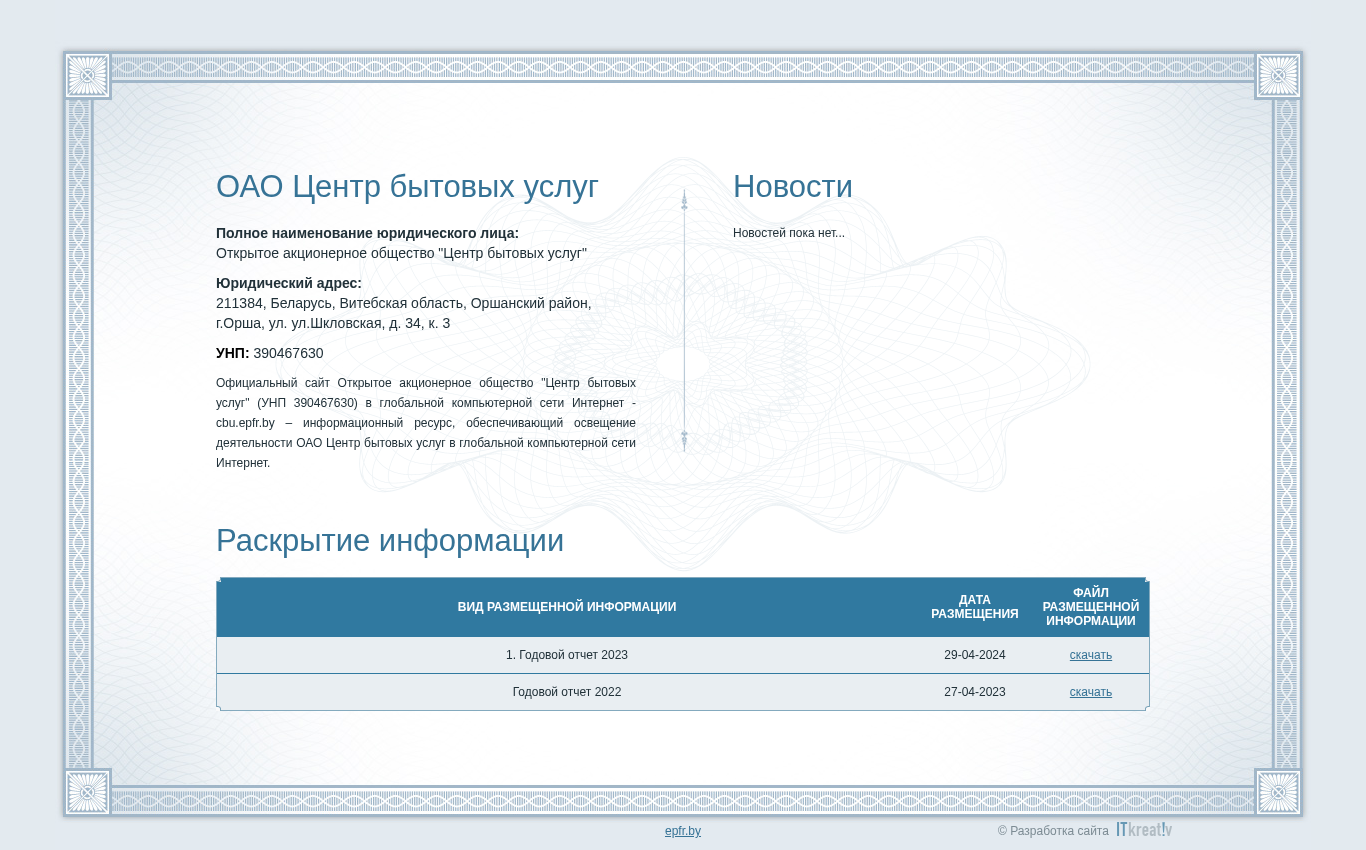Click the © Разработка сайта footer text
Viewport: 1366px width, 850px height.
pyautogui.click(x=1053, y=831)
